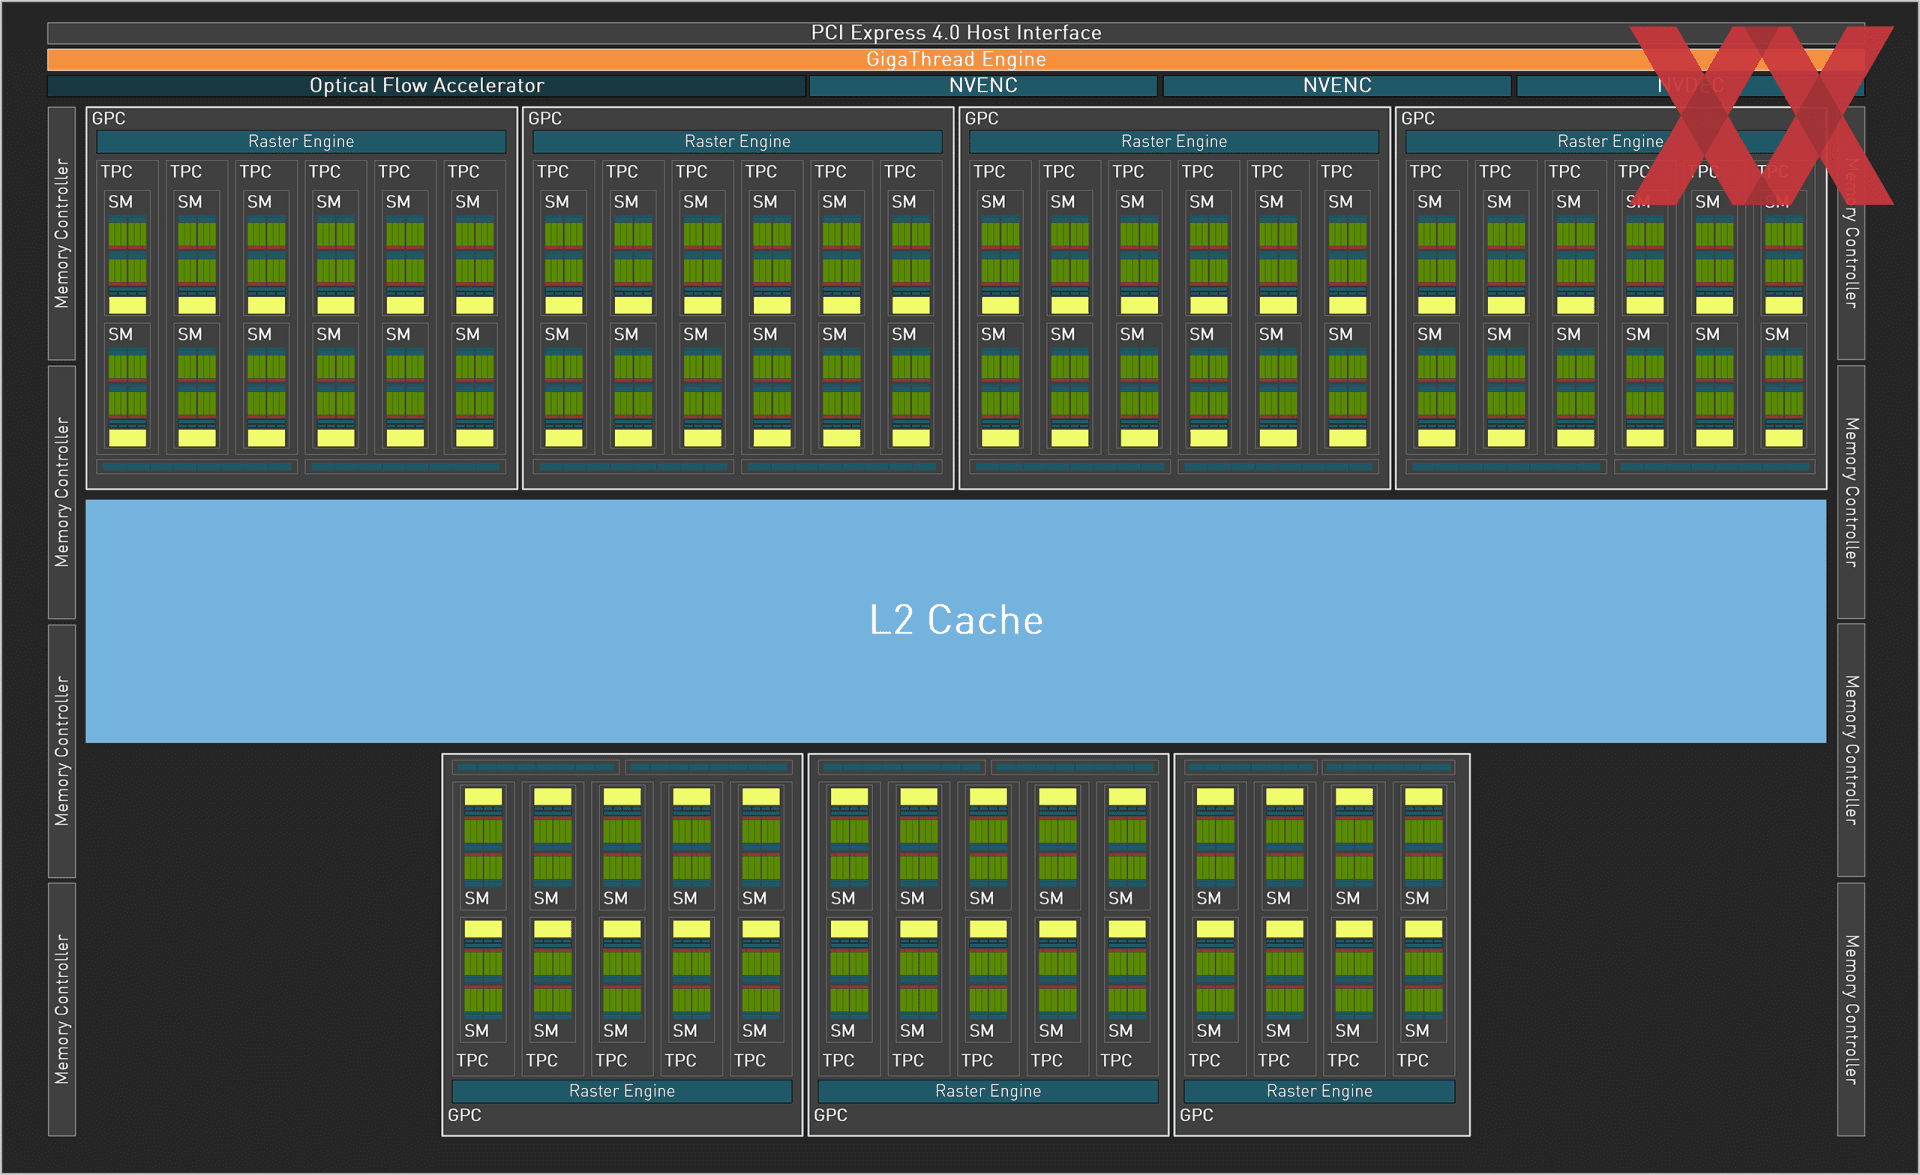Select Raster Engine in the rightmost bottom-row GPC
This screenshot has height=1175, width=1920.
pyautogui.click(x=1319, y=1091)
